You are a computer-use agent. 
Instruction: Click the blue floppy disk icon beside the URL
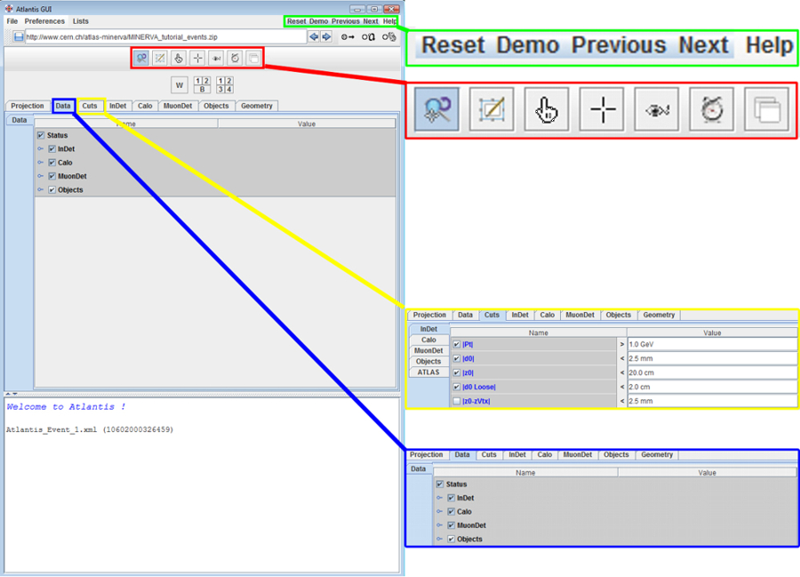tap(18, 37)
